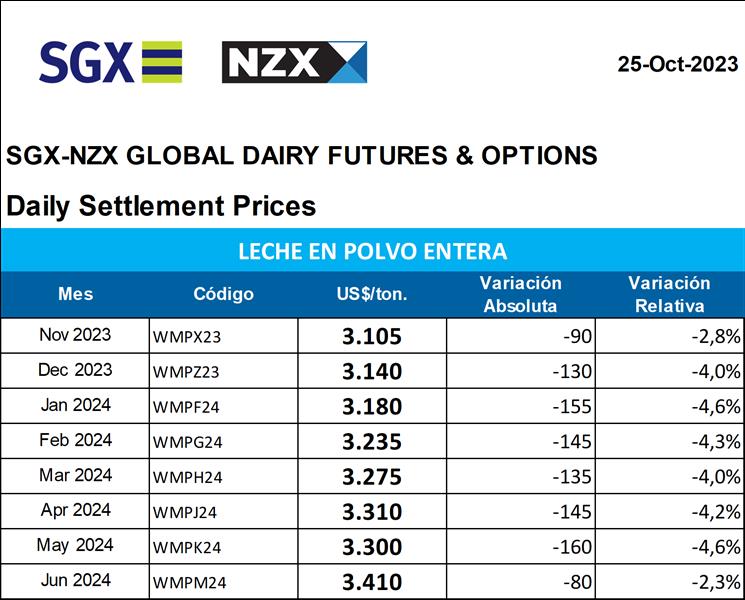Click the -2,3% relative variation cell

click(716, 582)
